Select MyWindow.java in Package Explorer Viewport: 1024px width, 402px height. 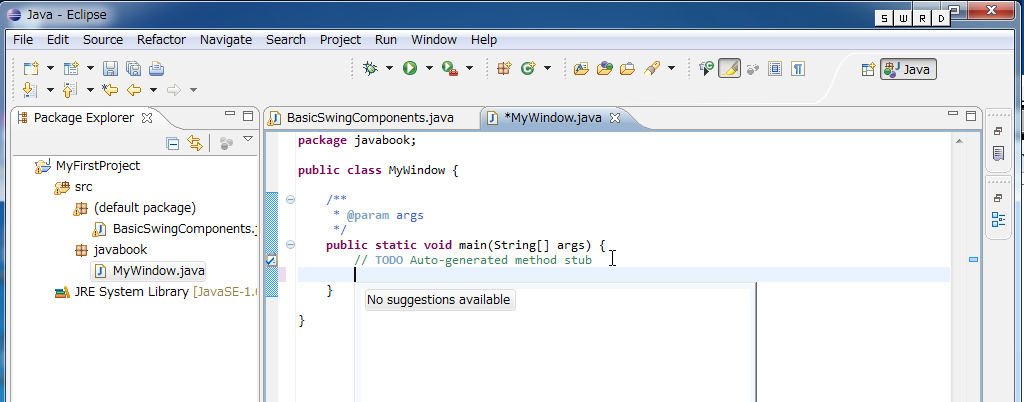(158, 270)
